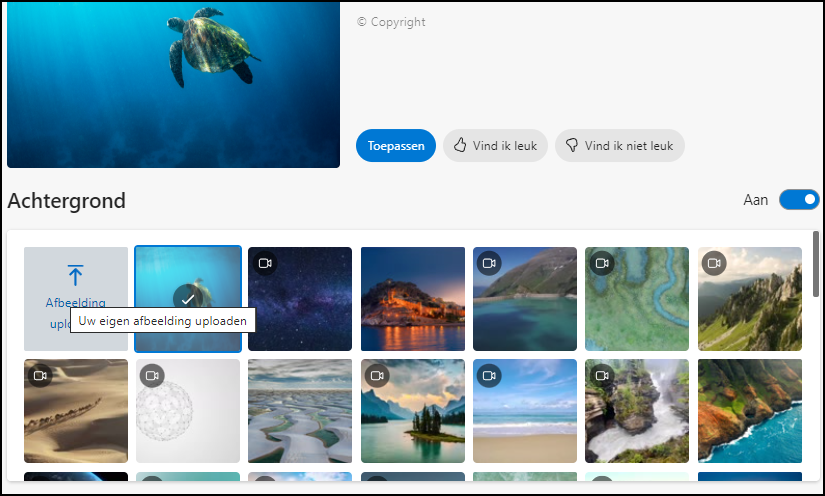The width and height of the screenshot is (825, 496).
Task: Click the video icon on mountain ridge thumbnail
Action: [x=714, y=263]
